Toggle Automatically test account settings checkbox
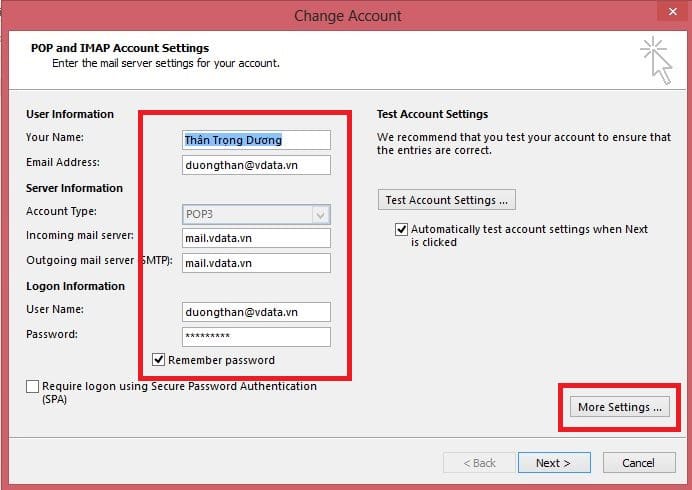The width and height of the screenshot is (692, 490). (402, 230)
